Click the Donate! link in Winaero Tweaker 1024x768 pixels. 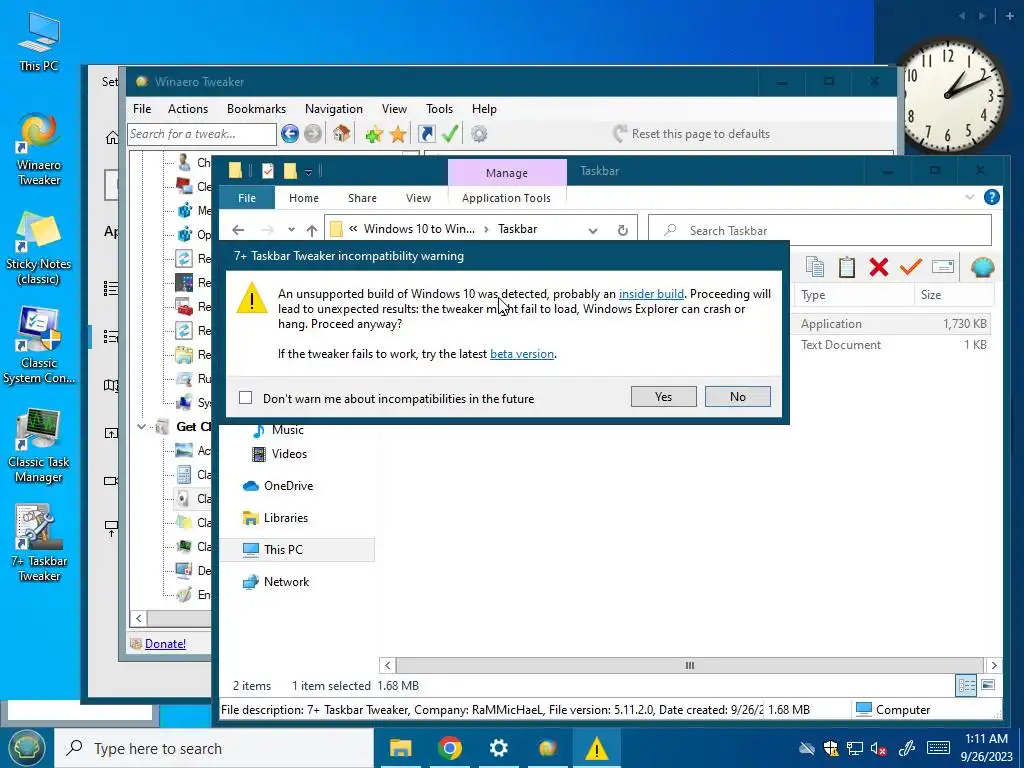pos(165,643)
